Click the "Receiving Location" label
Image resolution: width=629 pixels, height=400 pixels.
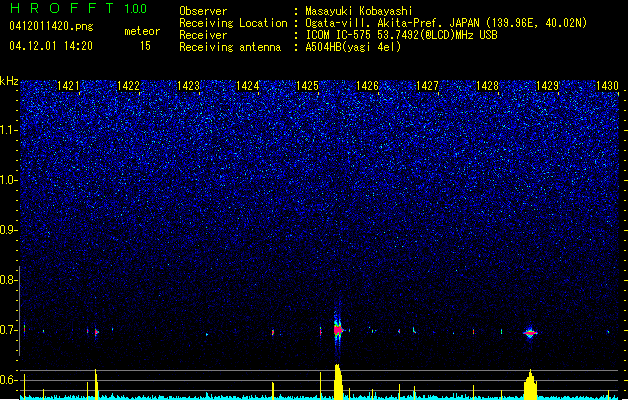tap(233, 23)
